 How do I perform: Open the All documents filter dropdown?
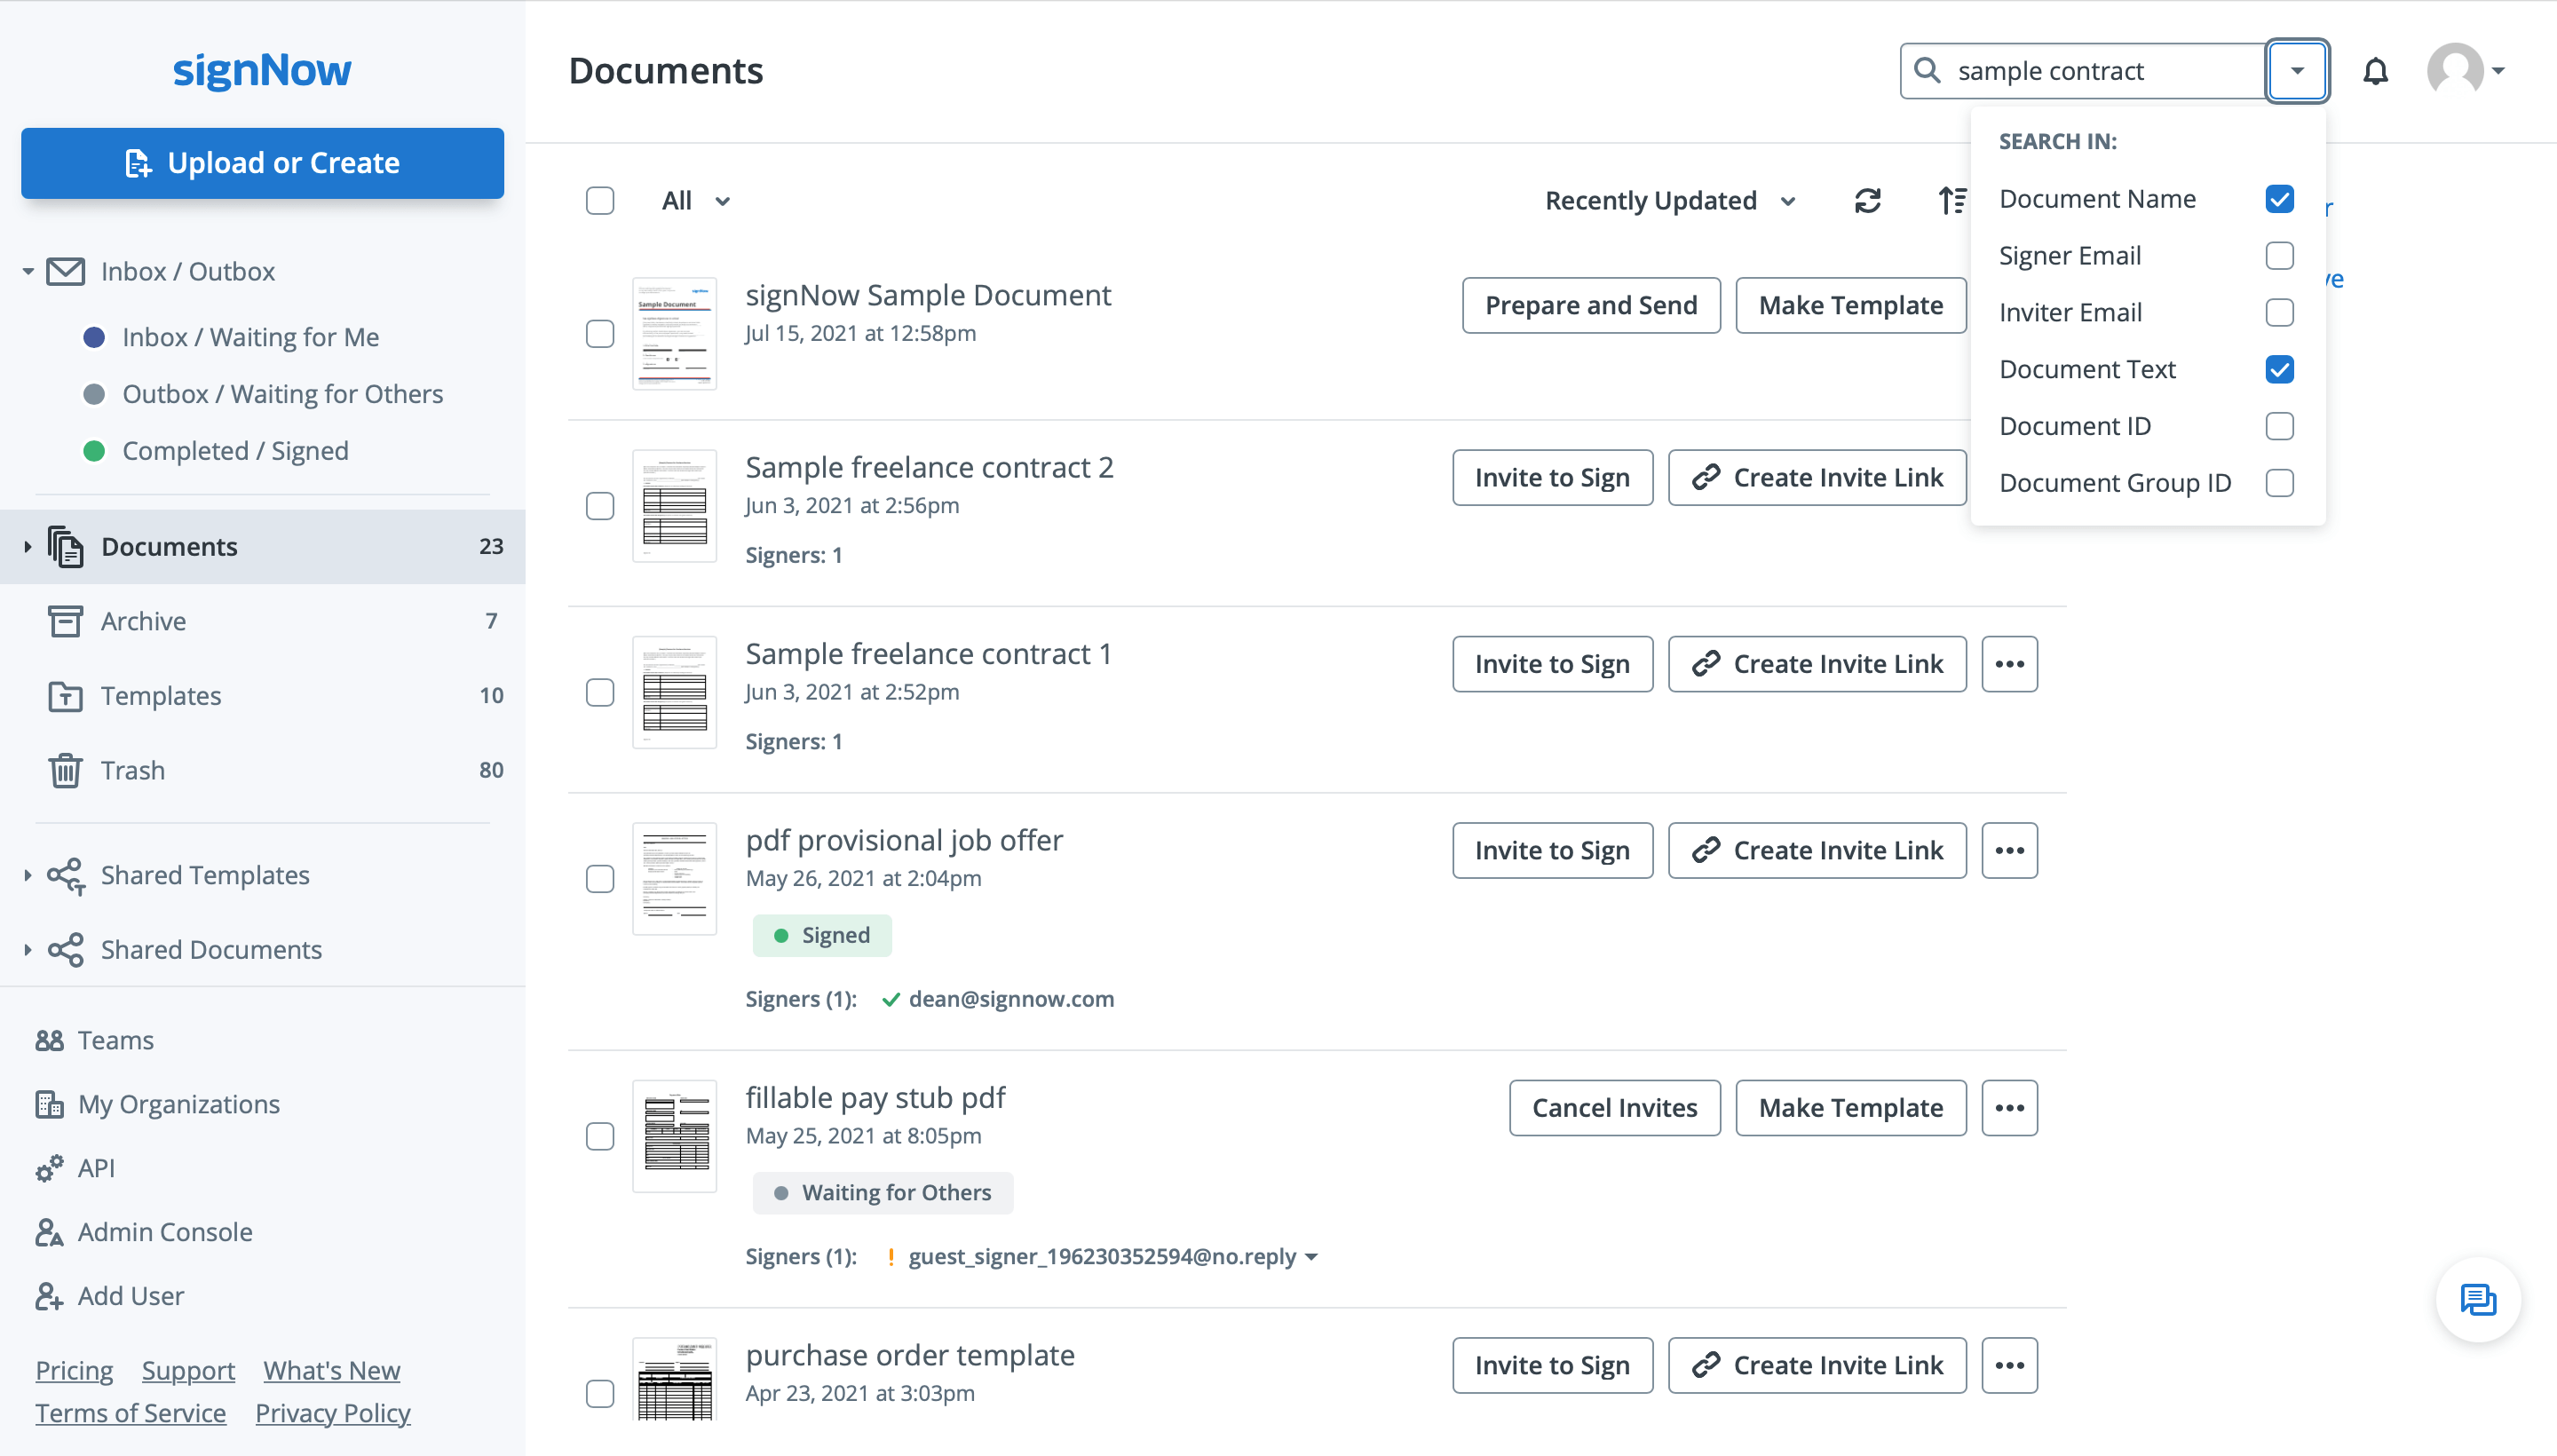692,201
